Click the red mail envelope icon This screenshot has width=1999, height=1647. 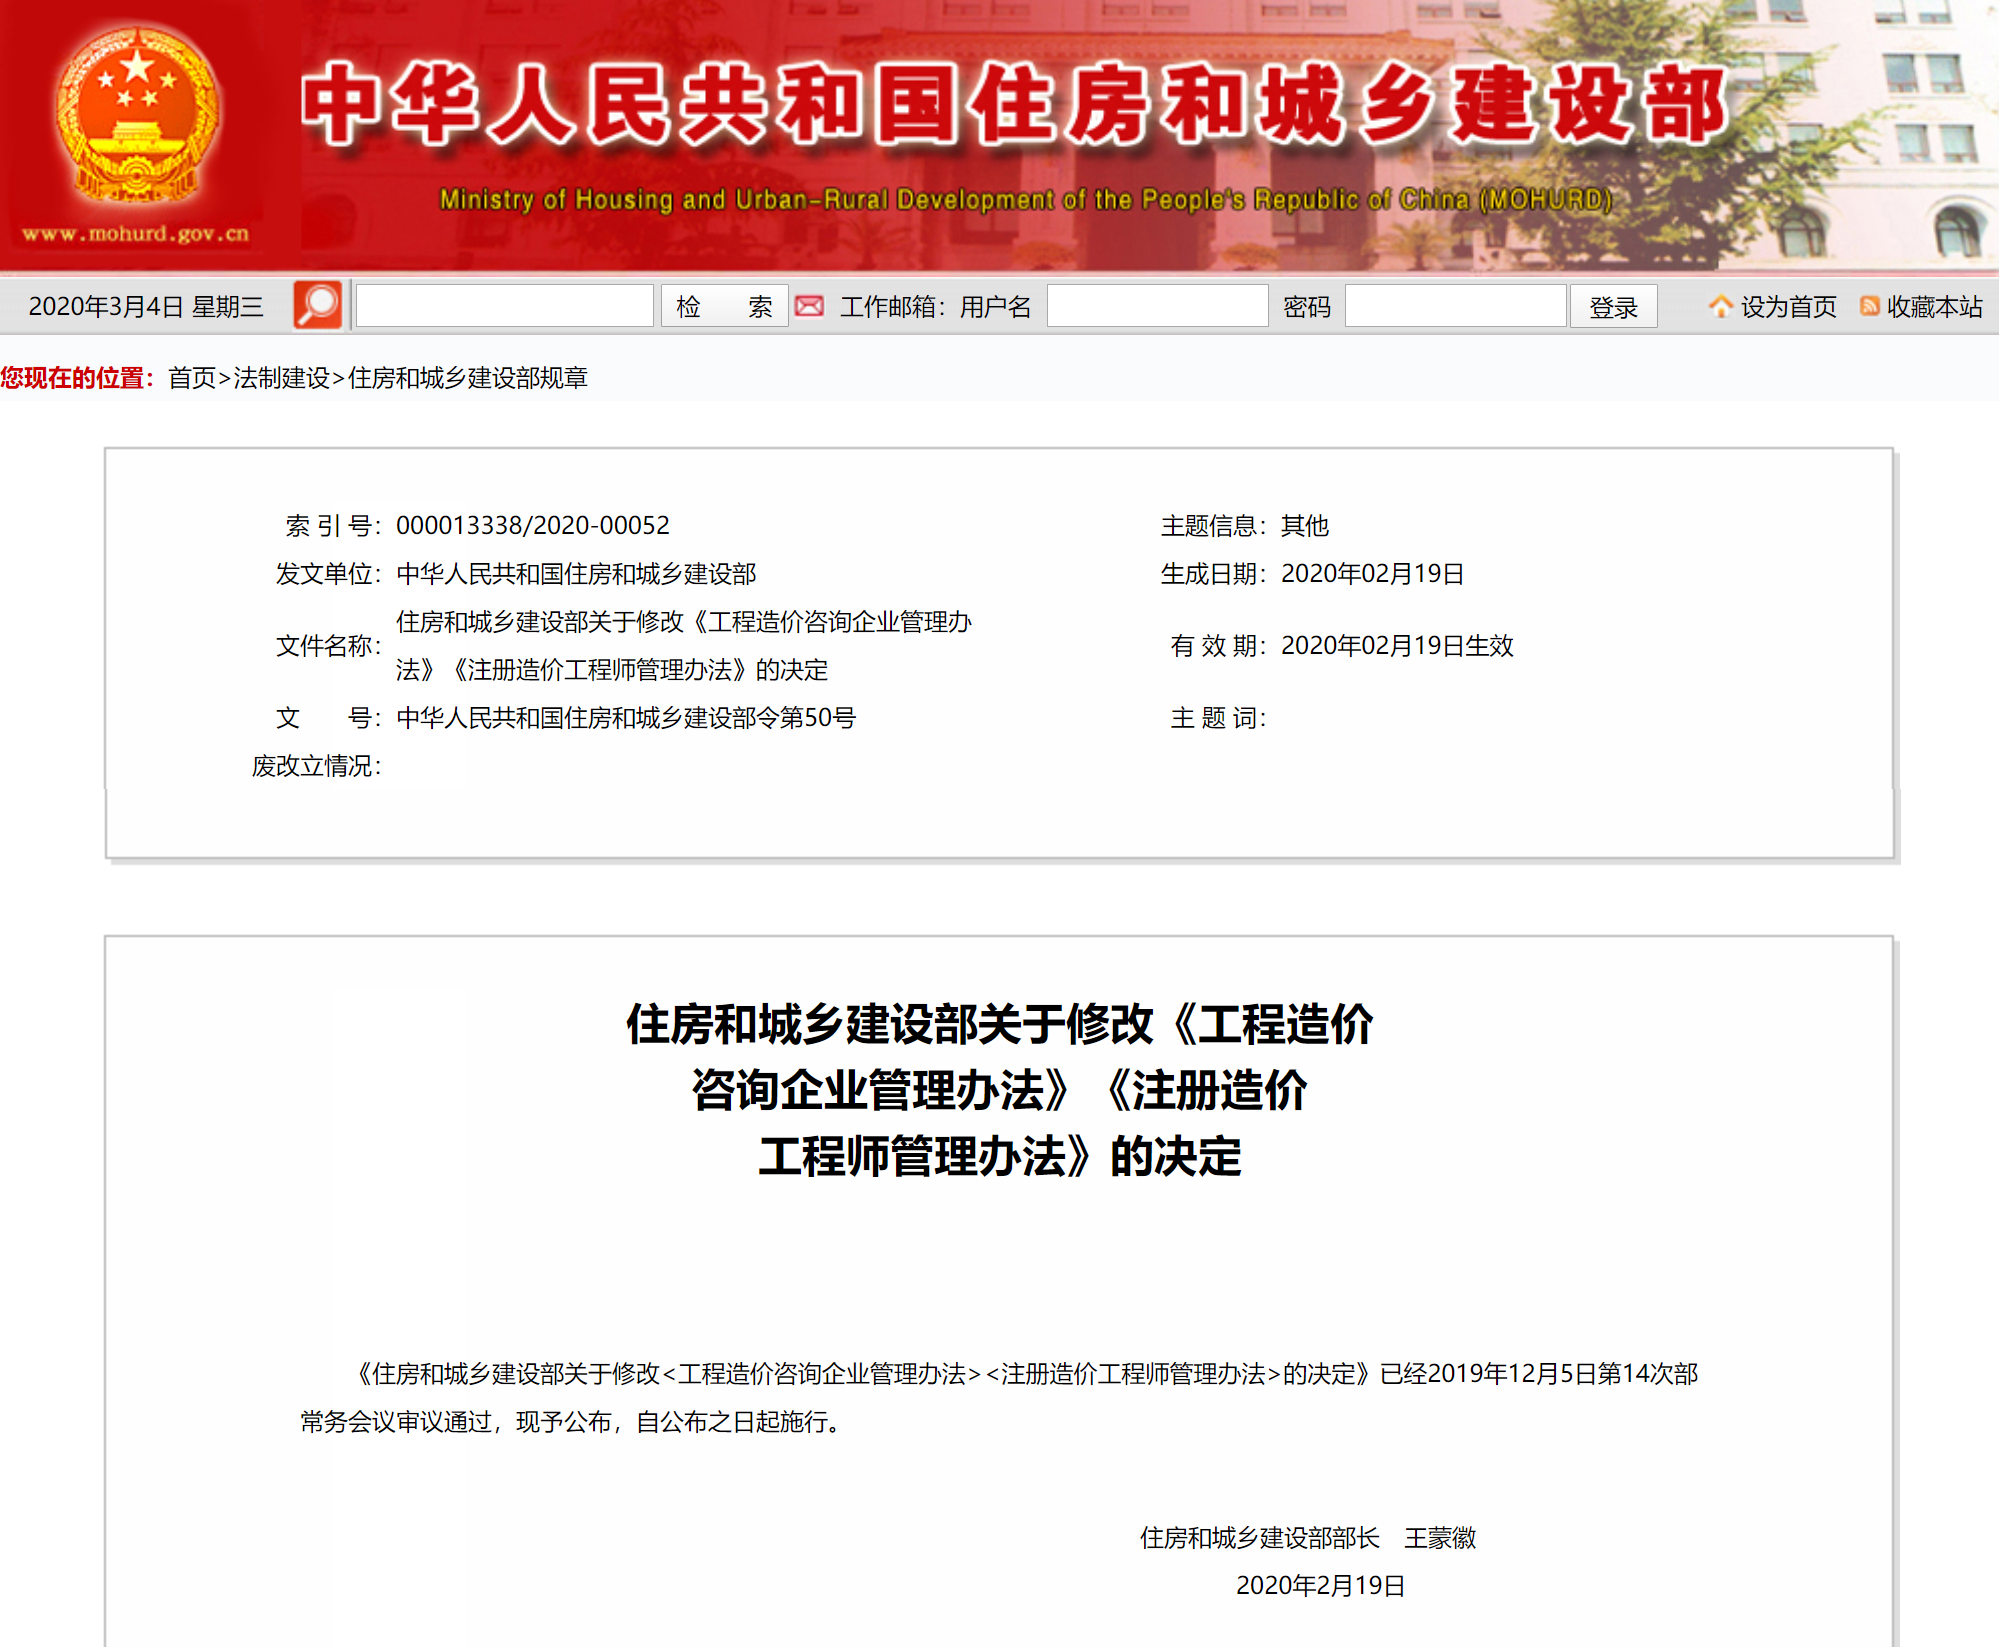809,306
